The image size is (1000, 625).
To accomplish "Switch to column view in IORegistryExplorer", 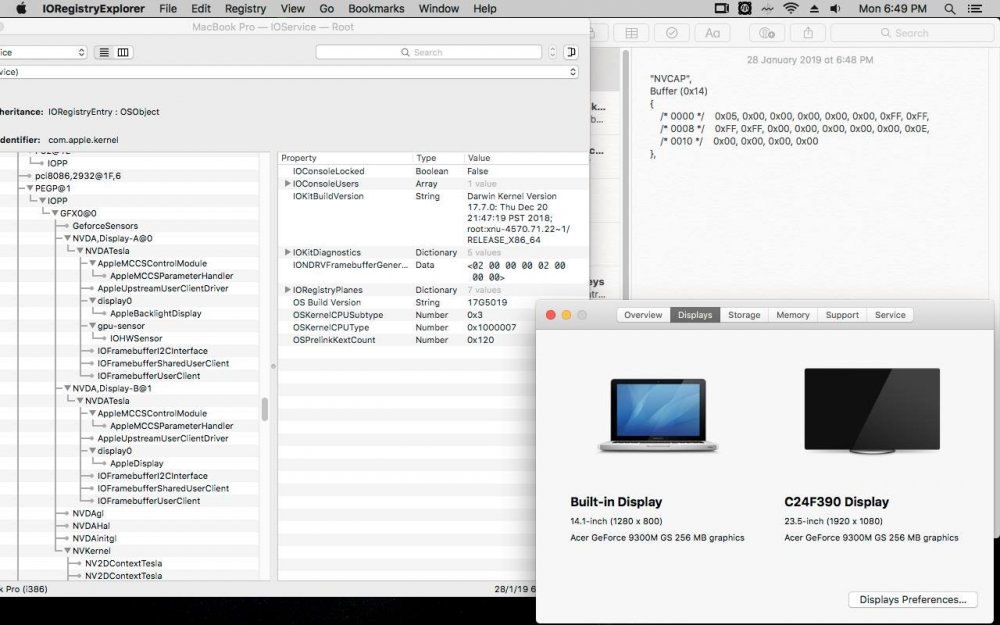I will tap(123, 52).
